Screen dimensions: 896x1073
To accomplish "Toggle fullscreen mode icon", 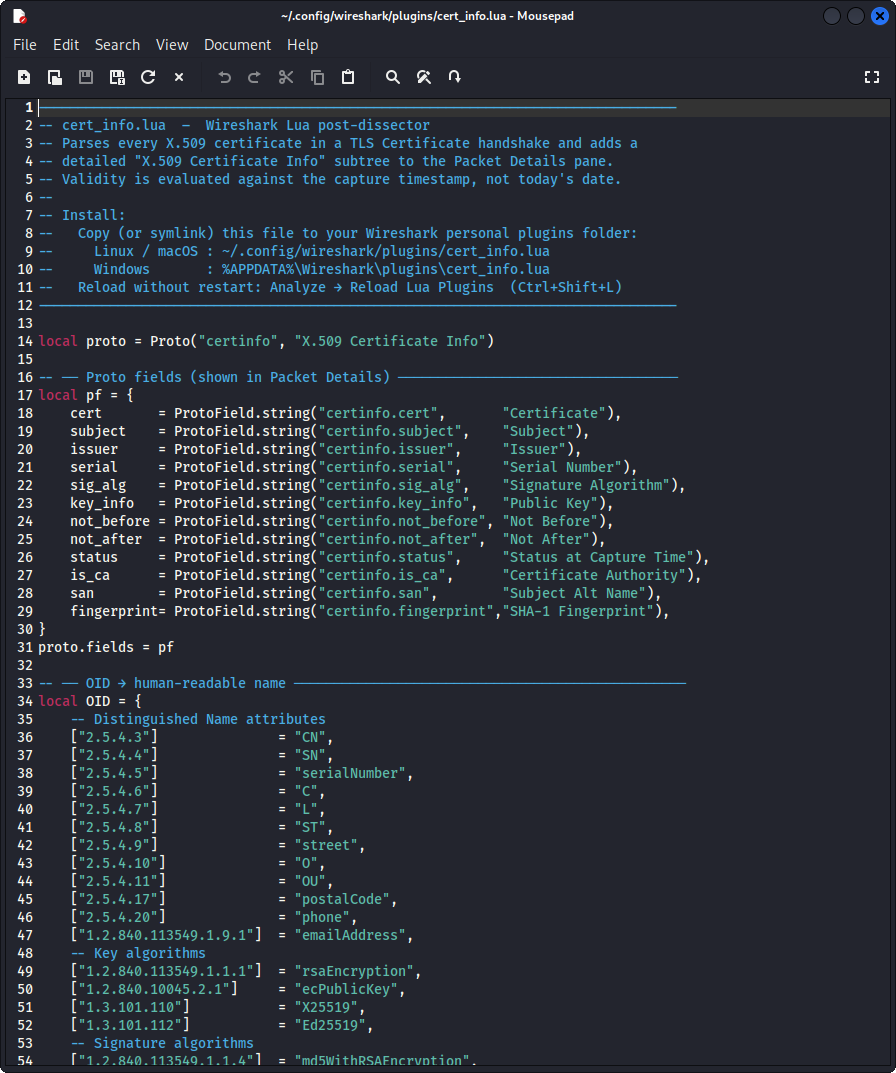I will [x=871, y=77].
